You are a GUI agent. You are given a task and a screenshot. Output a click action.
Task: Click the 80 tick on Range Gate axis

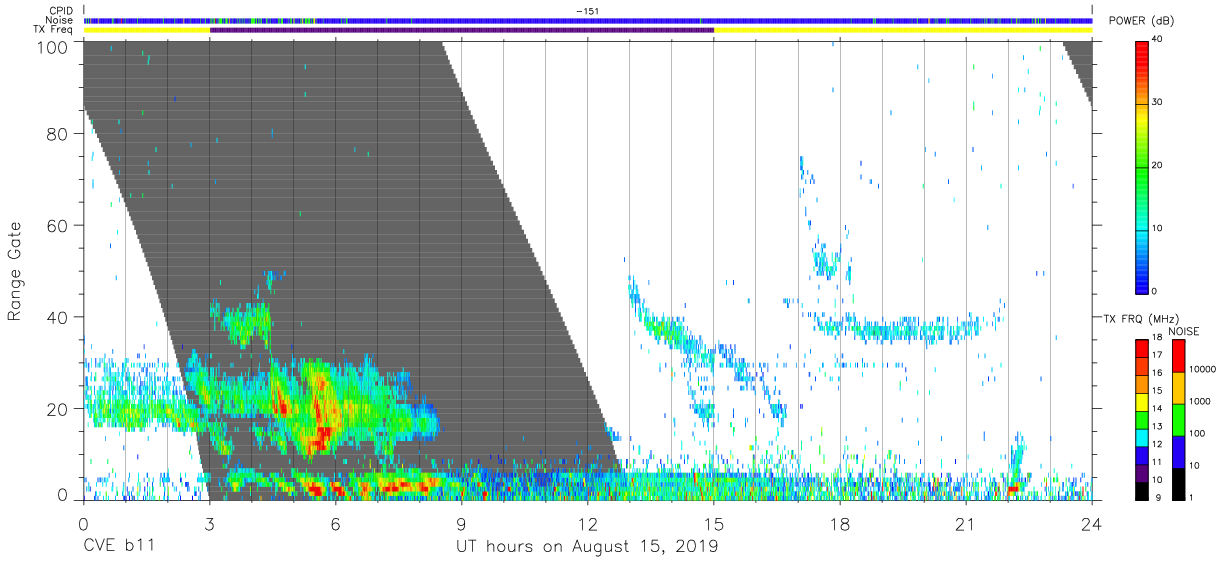coord(58,133)
